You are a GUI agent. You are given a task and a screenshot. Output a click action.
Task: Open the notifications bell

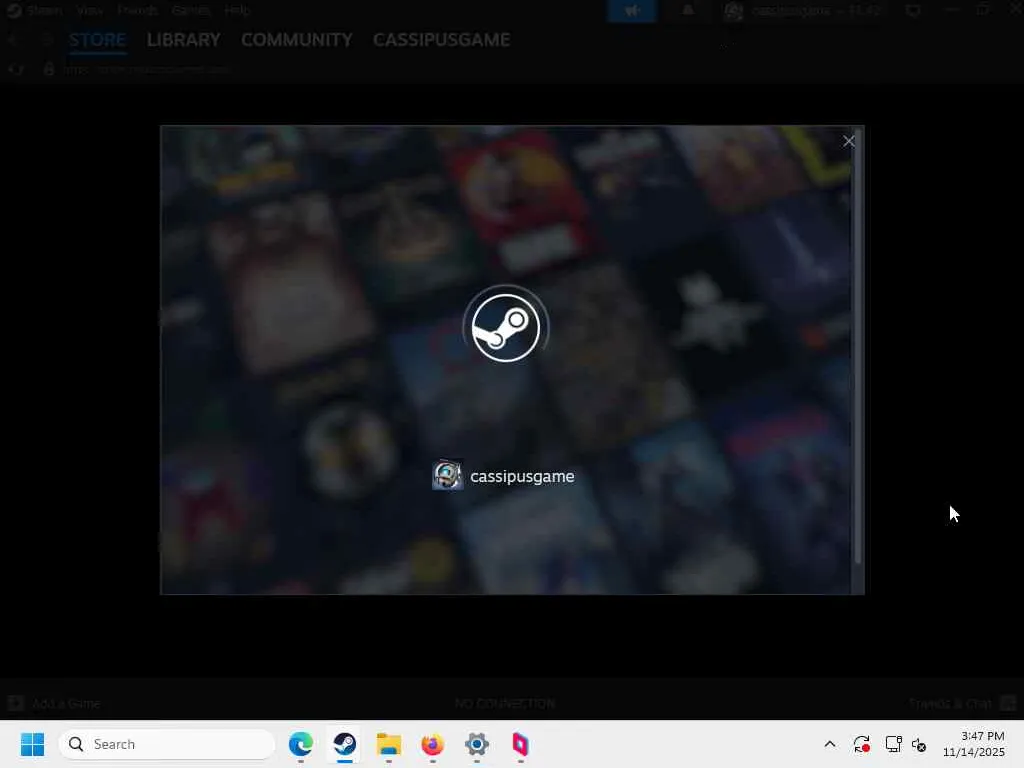pyautogui.click(x=688, y=10)
